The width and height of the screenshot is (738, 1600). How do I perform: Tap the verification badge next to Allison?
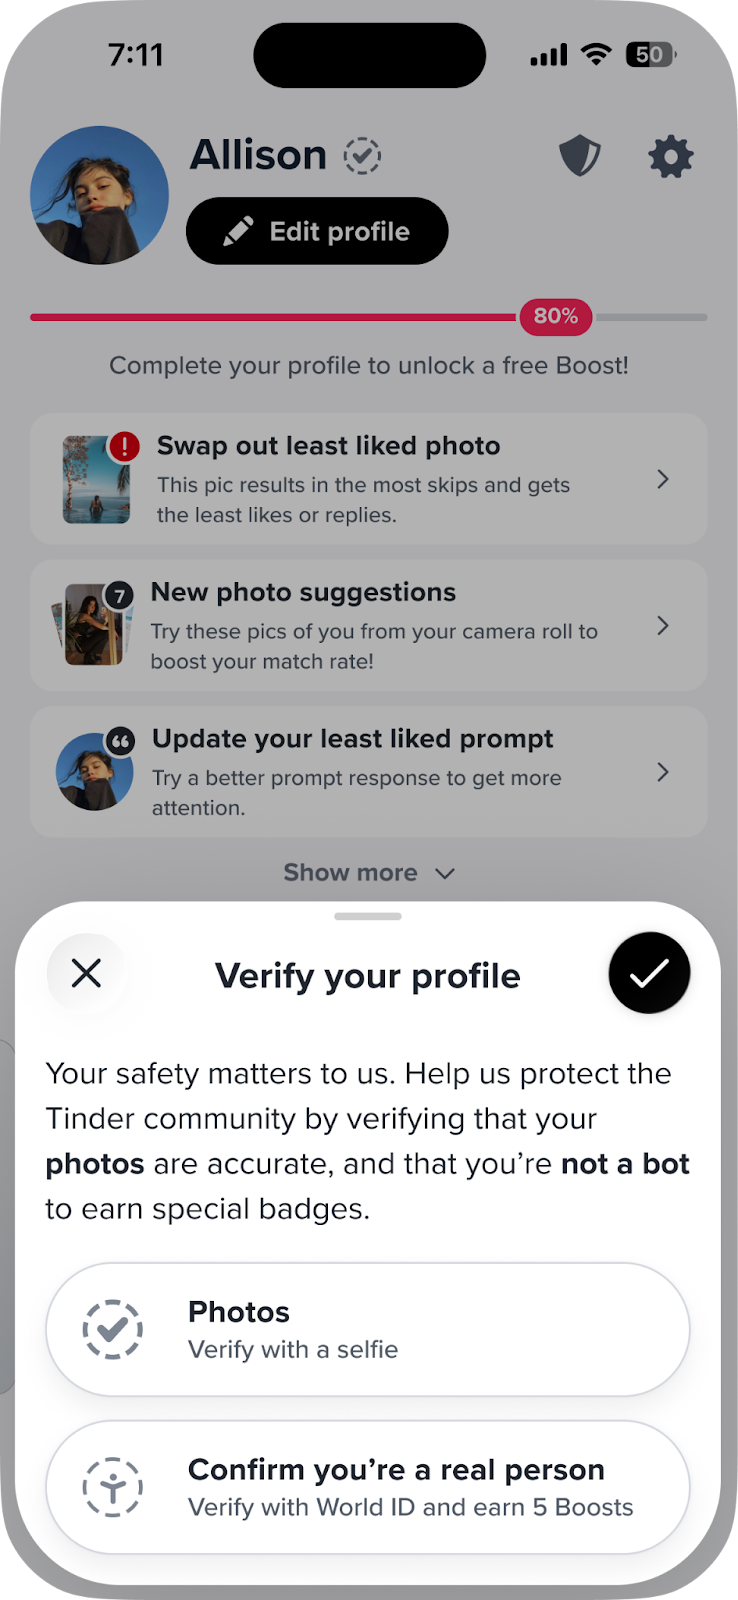tap(362, 156)
